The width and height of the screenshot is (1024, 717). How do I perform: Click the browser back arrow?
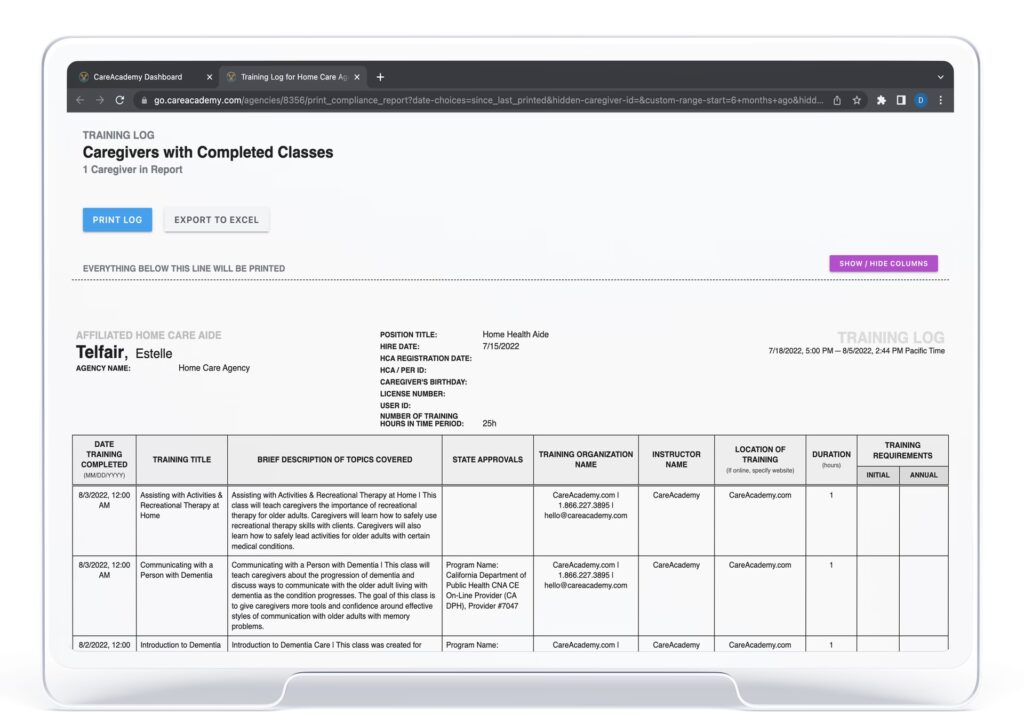(x=81, y=100)
